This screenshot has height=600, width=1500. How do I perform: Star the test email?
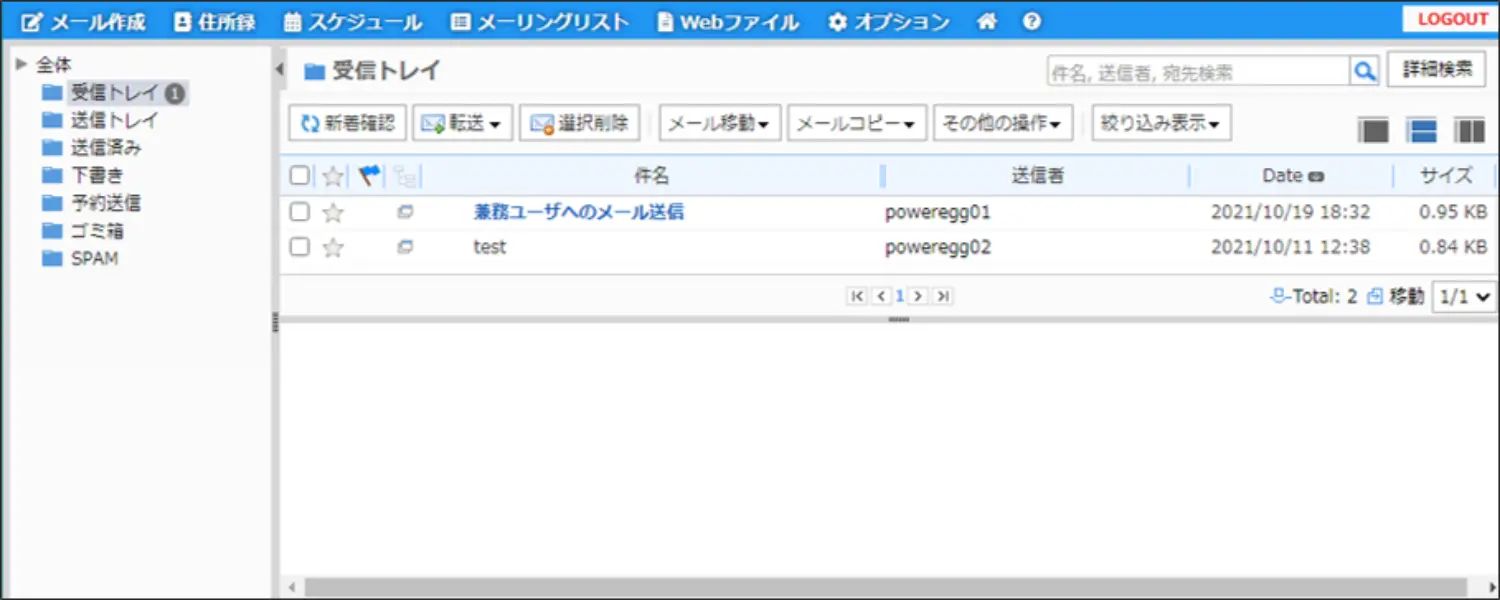coord(333,247)
